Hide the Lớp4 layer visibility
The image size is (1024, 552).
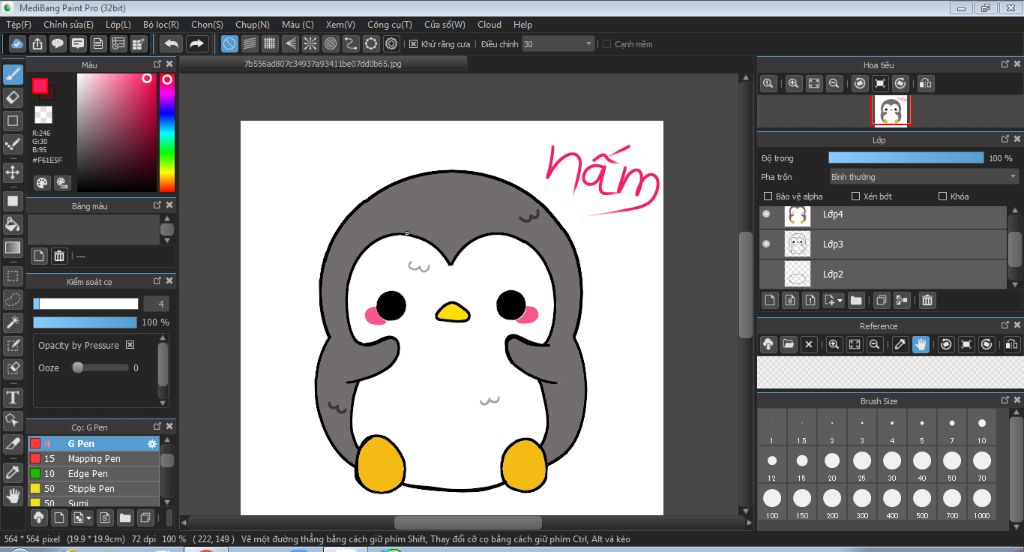(x=767, y=214)
